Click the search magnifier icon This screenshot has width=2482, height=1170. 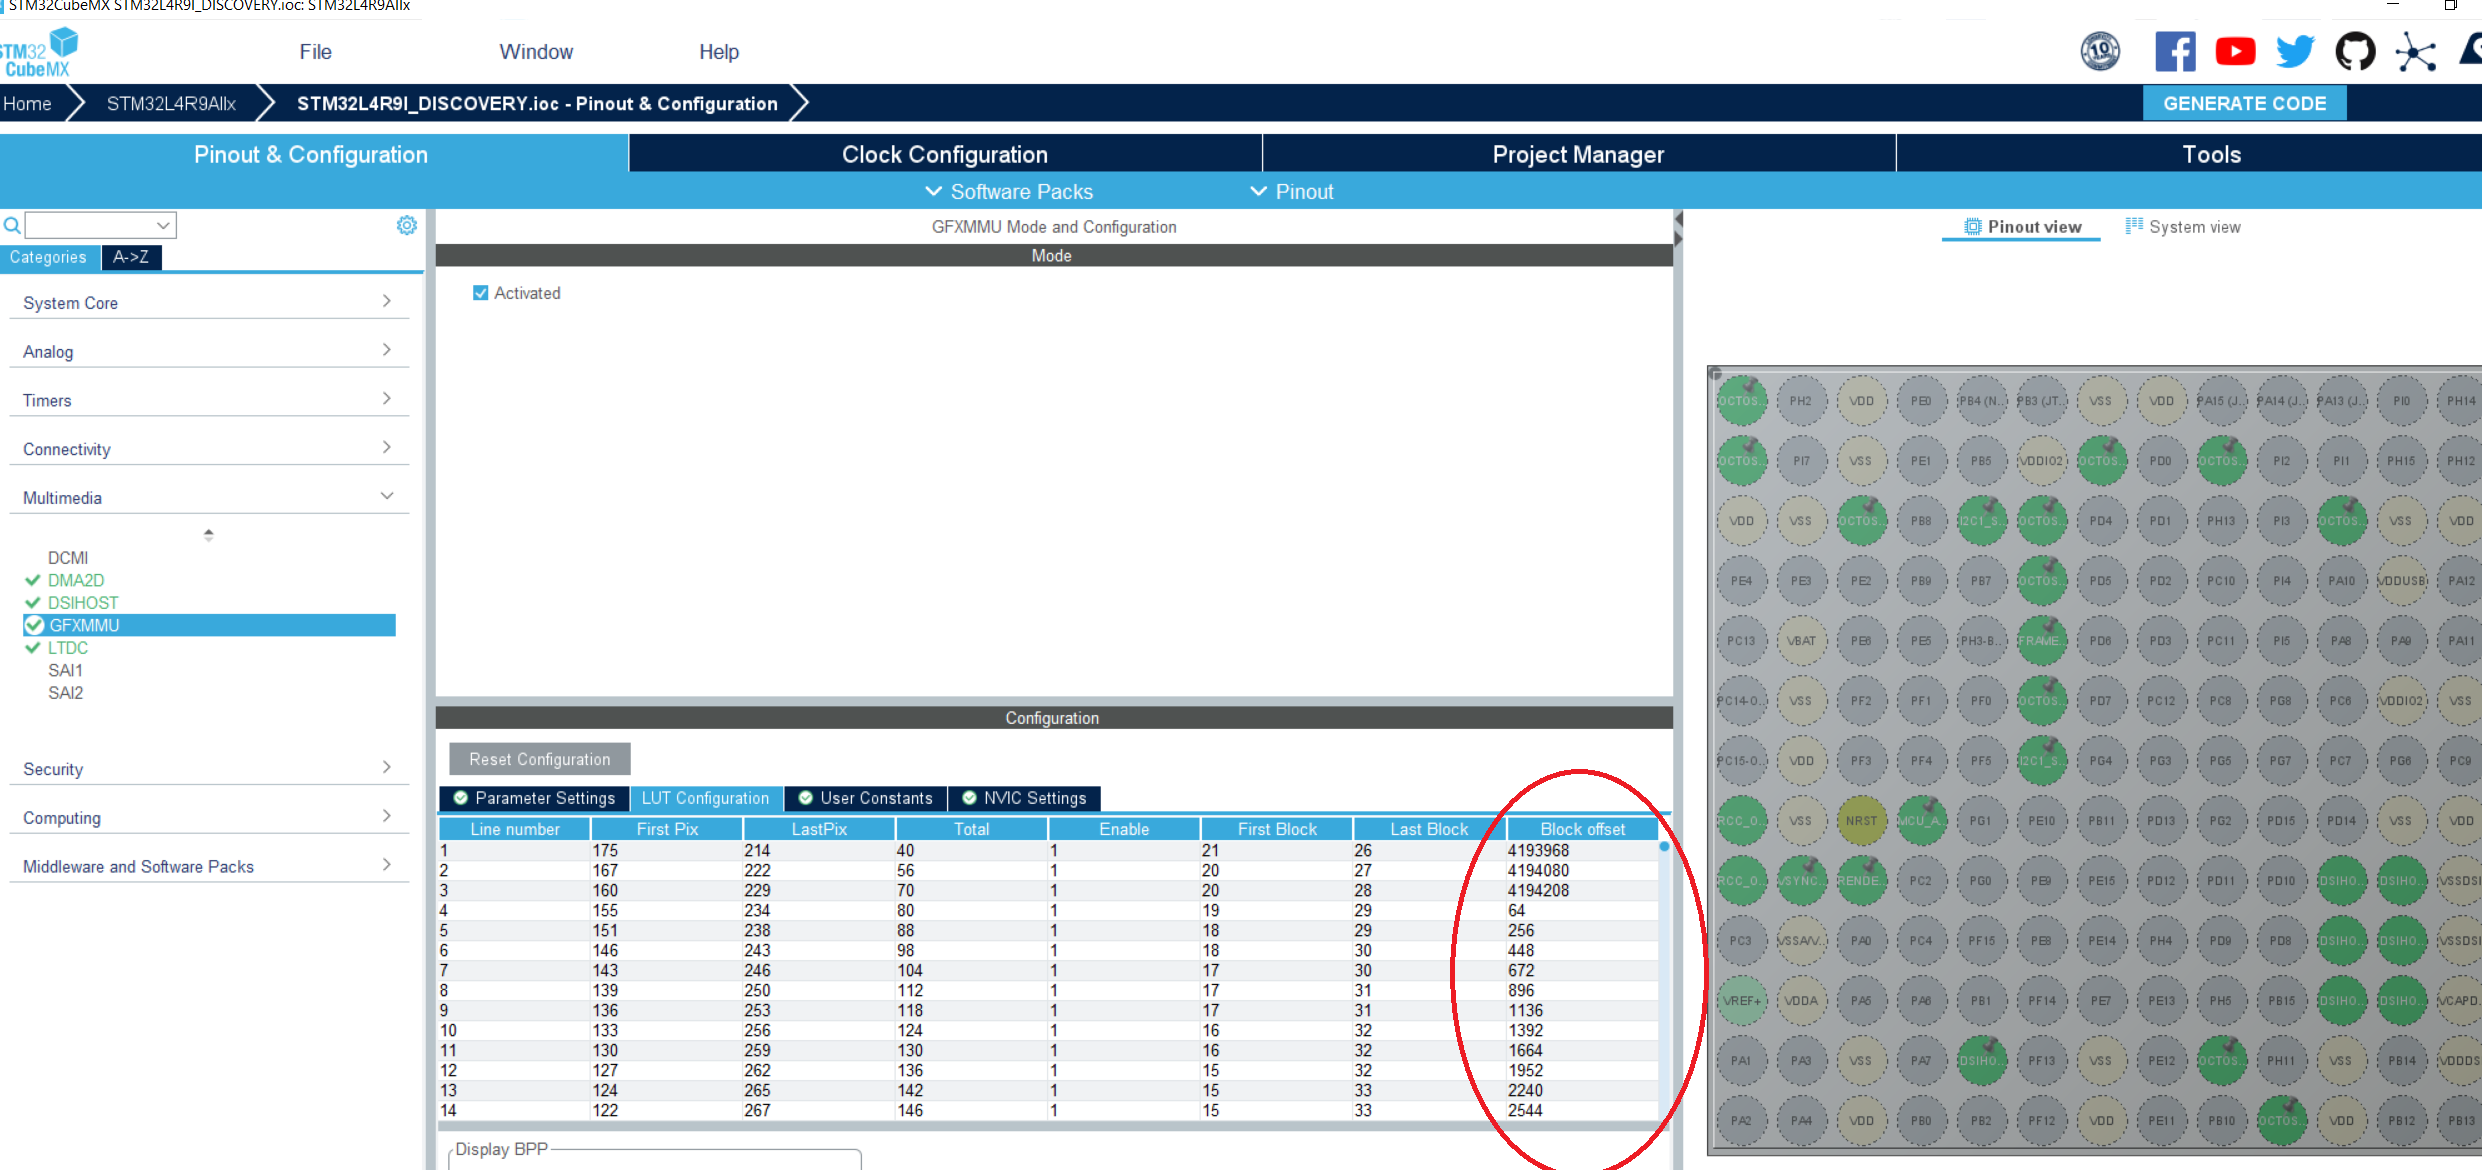pyautogui.click(x=12, y=225)
